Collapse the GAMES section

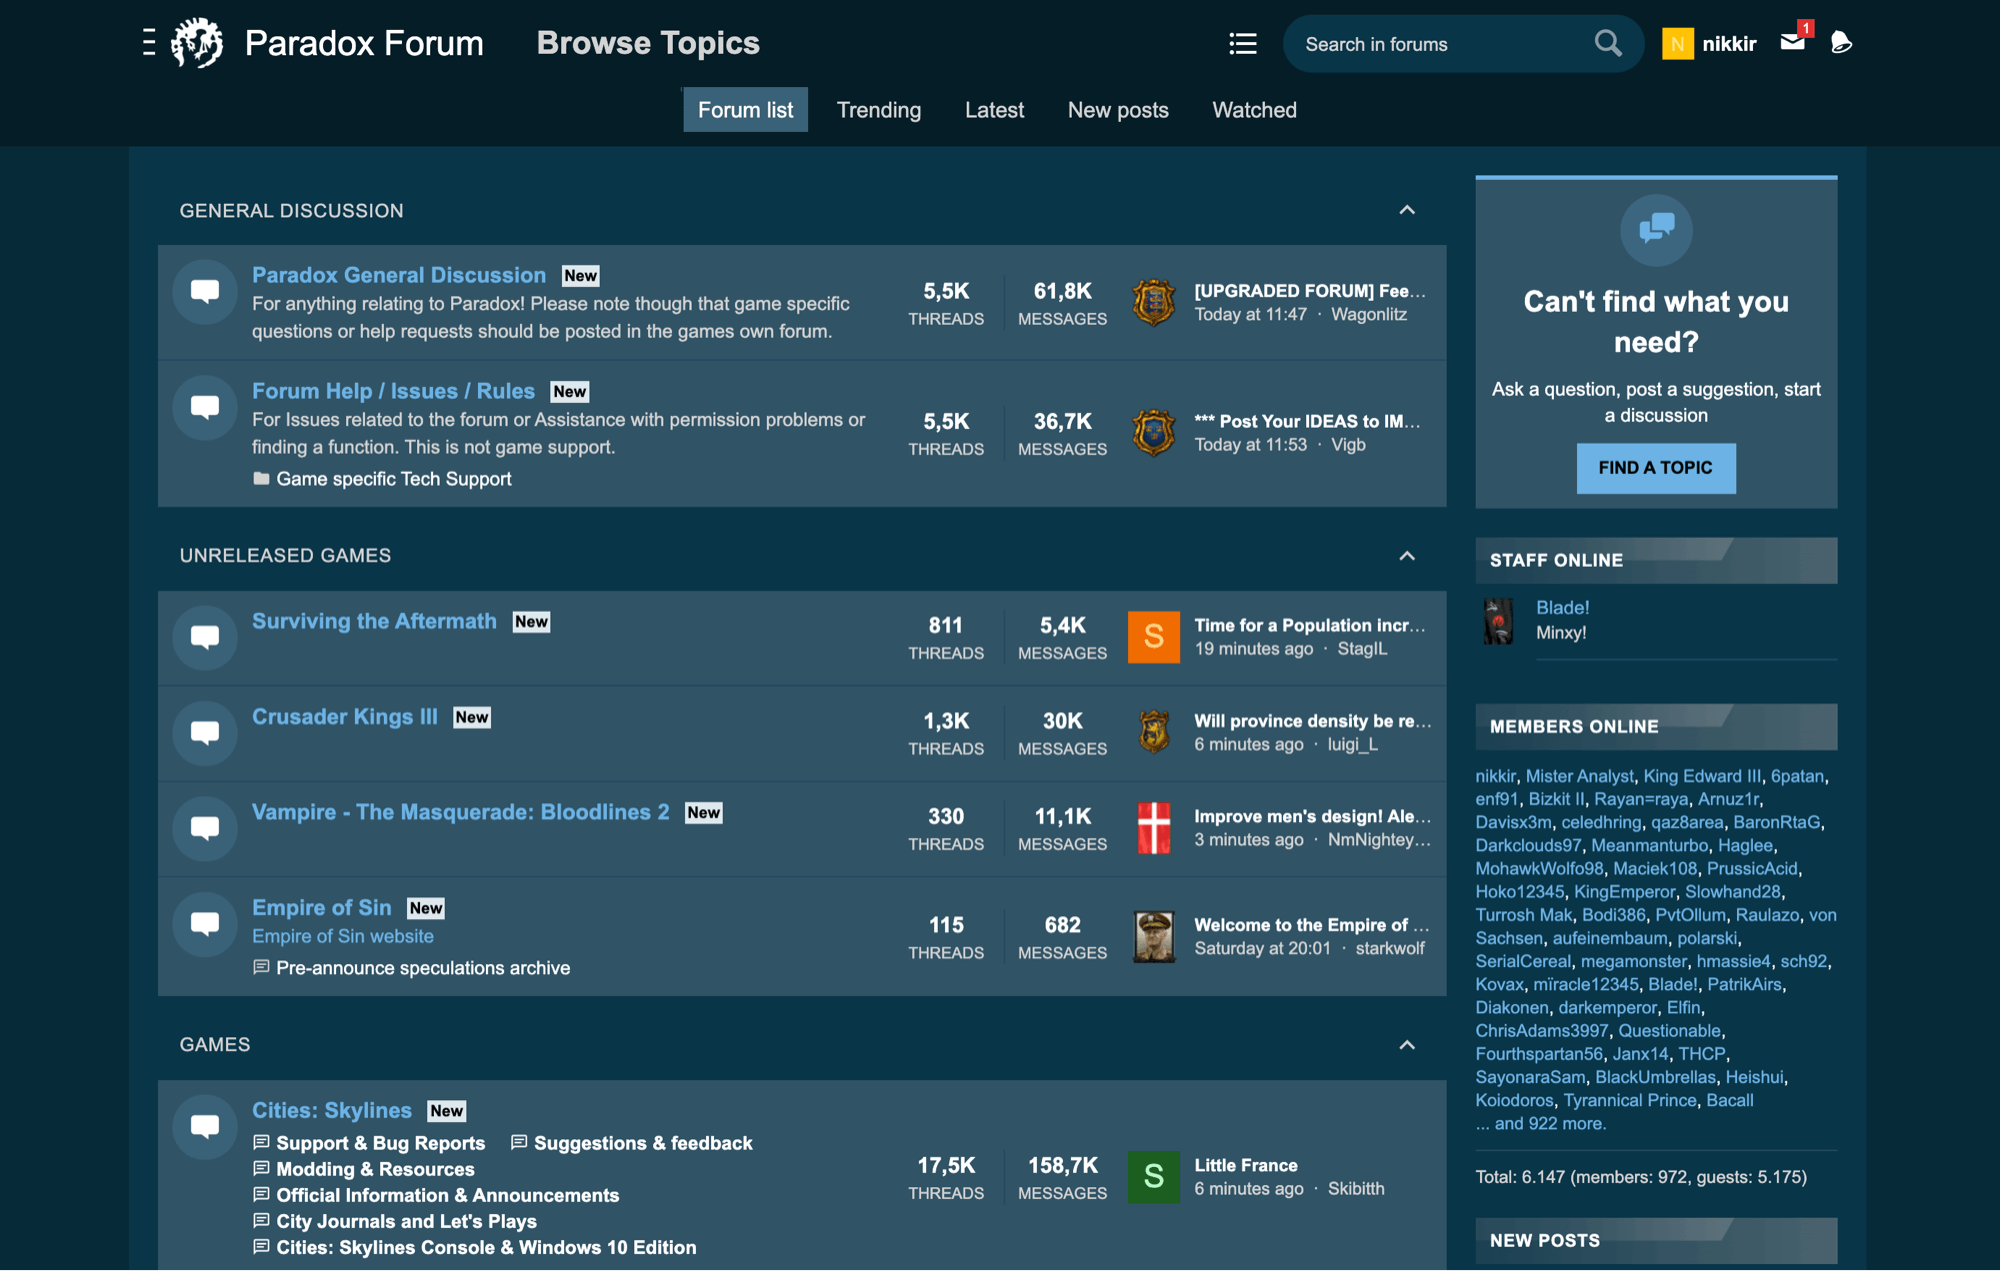point(1407,1044)
